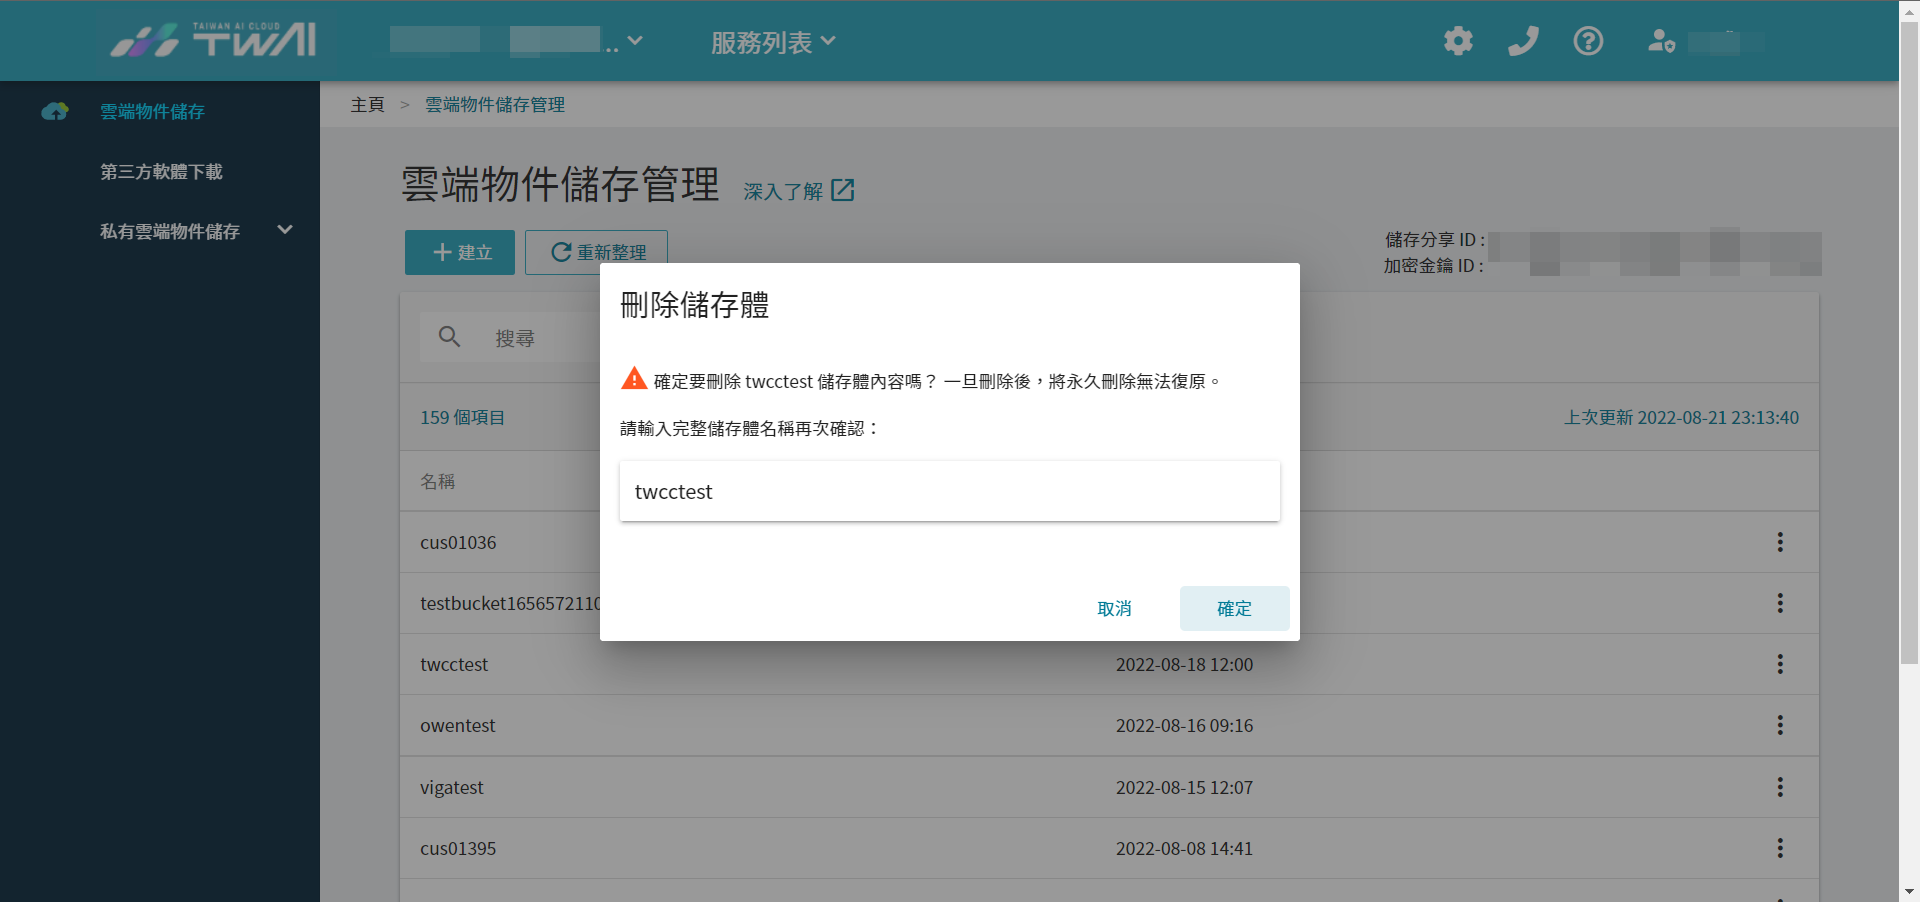Click the phone contact icon
The image size is (1920, 902).
(1523, 41)
